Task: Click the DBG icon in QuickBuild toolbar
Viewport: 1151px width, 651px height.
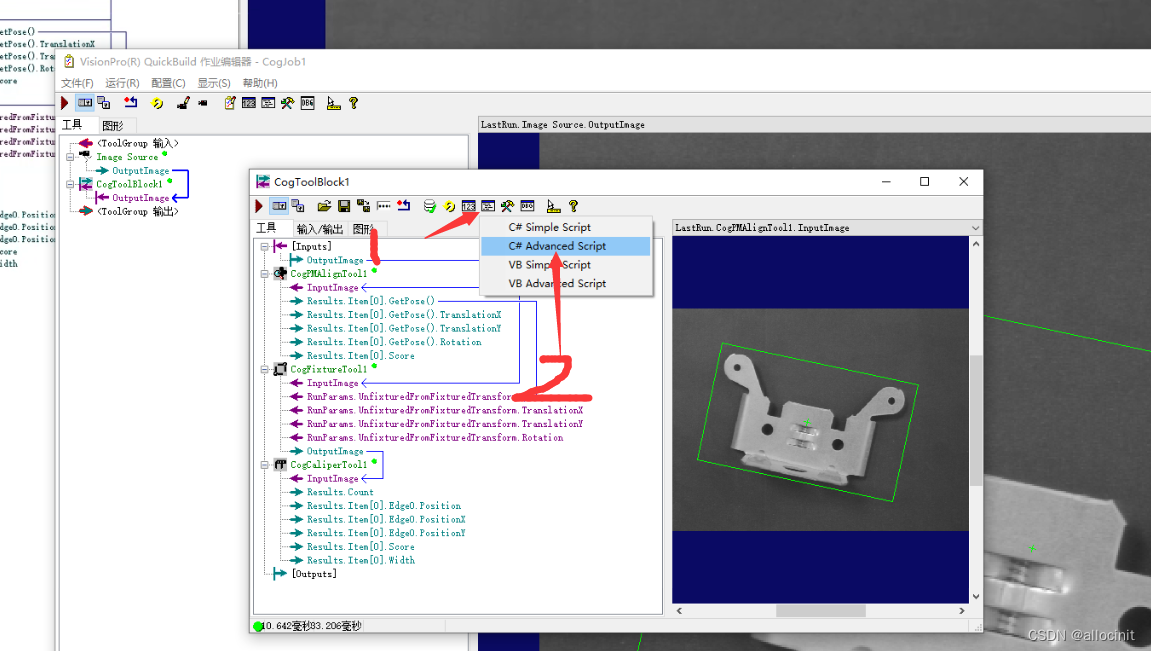Action: click(x=308, y=103)
